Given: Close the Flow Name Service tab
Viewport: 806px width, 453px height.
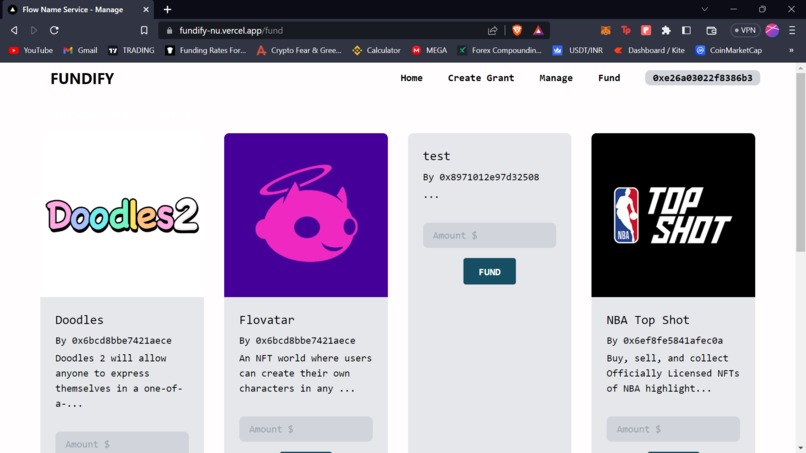Looking at the screenshot, I should coord(146,9).
